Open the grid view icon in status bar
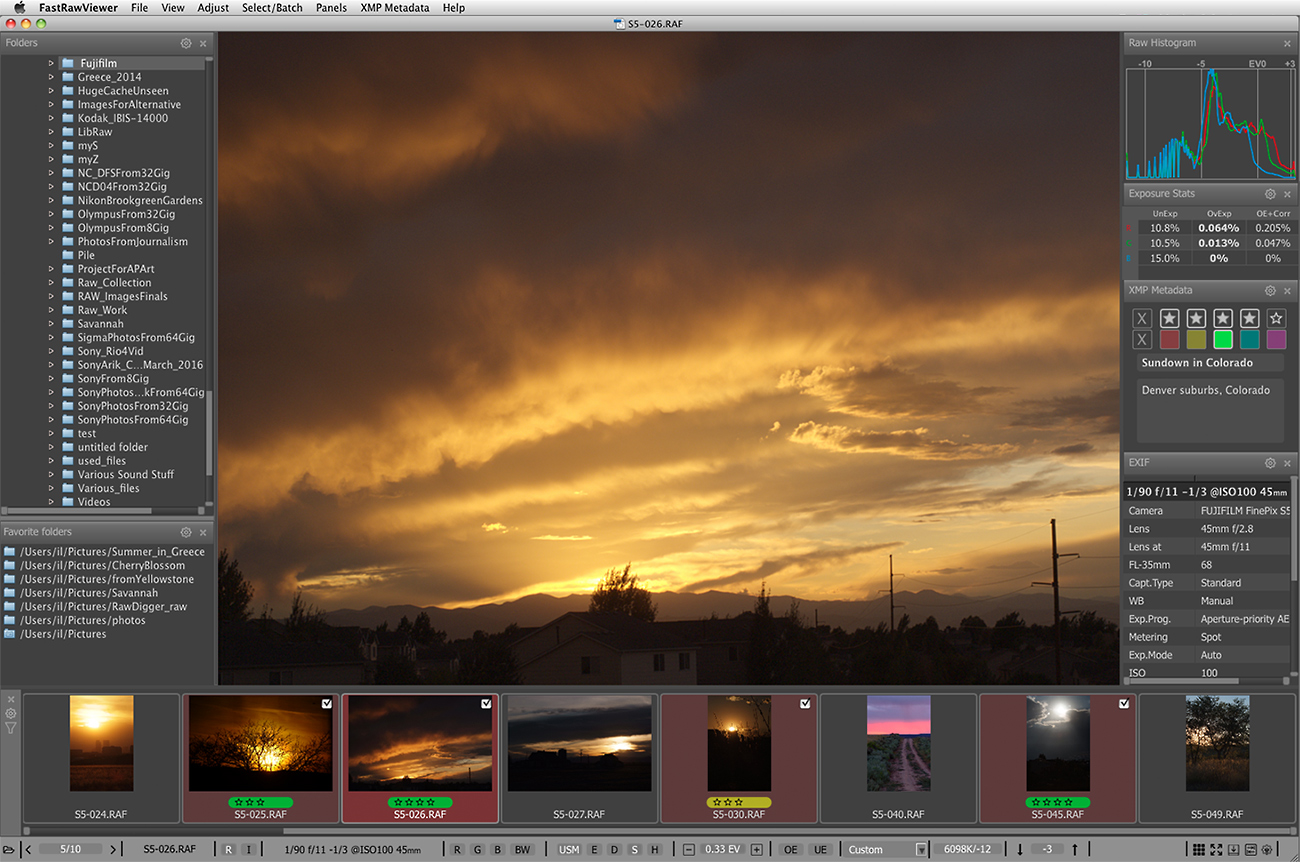1300x862 pixels. click(x=1199, y=850)
